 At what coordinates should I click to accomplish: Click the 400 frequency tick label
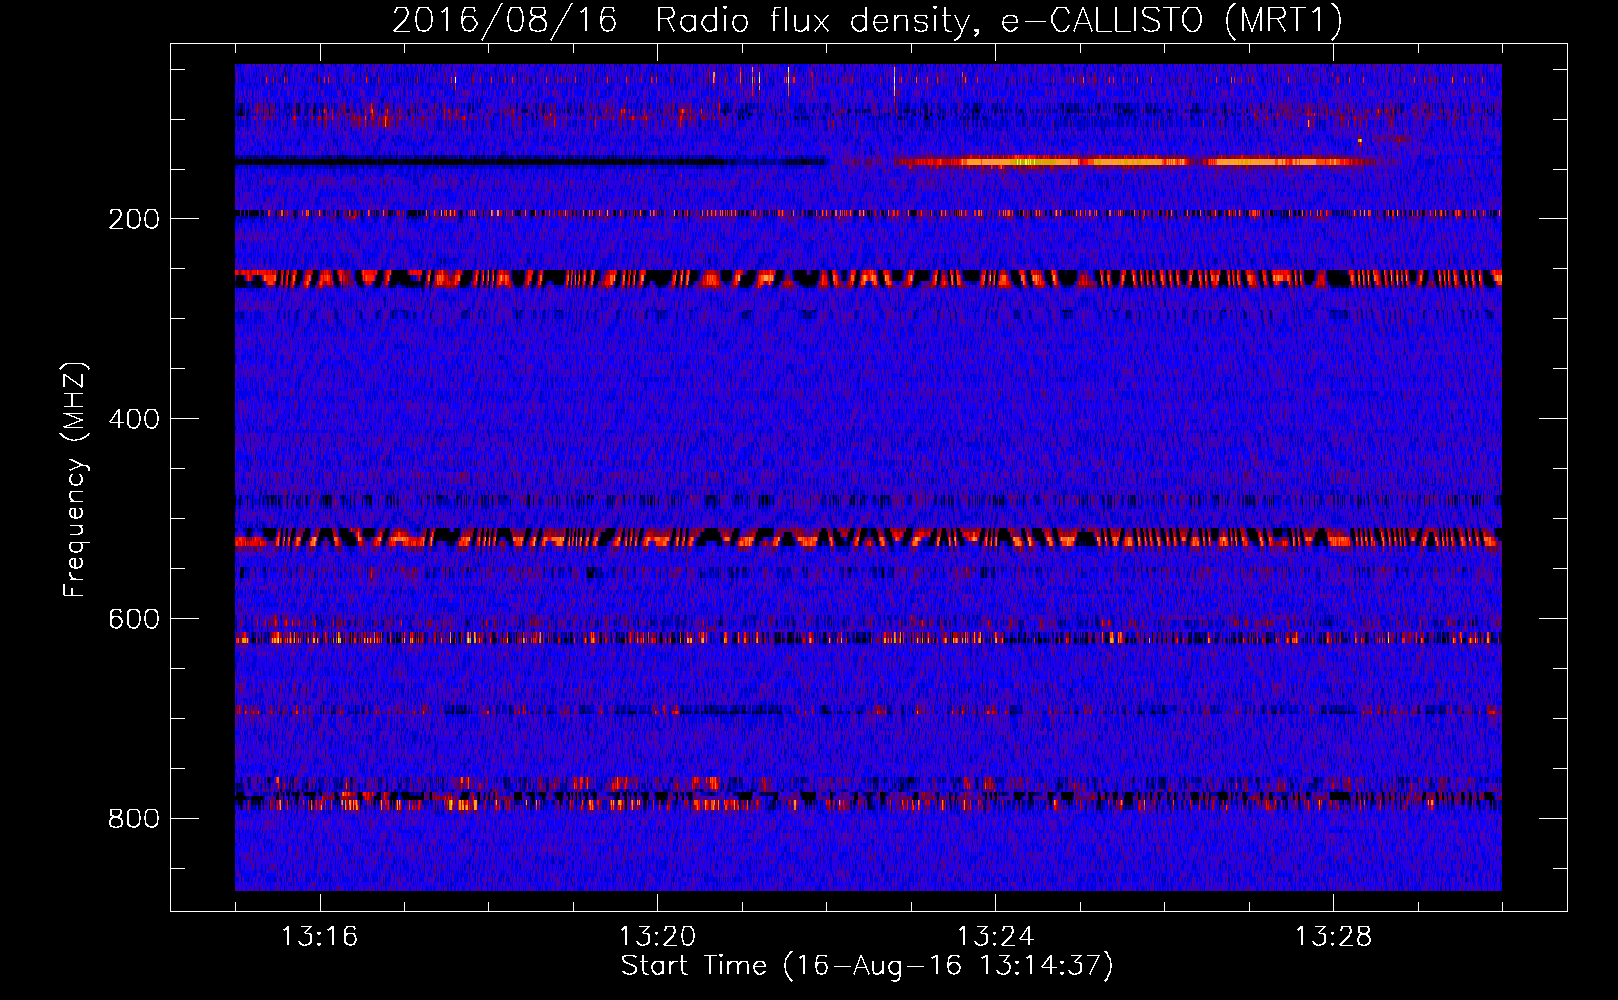[134, 419]
